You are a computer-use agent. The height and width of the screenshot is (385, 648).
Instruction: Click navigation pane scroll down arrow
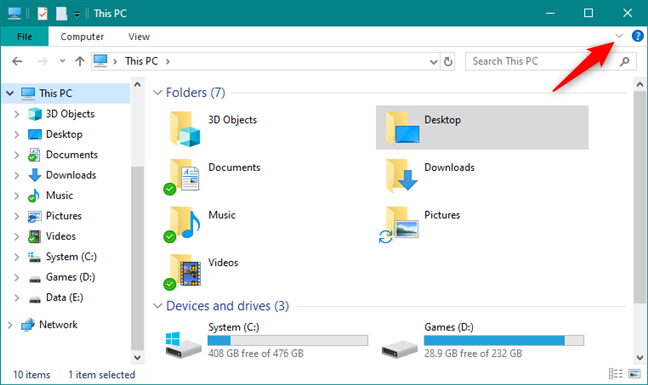tap(137, 357)
